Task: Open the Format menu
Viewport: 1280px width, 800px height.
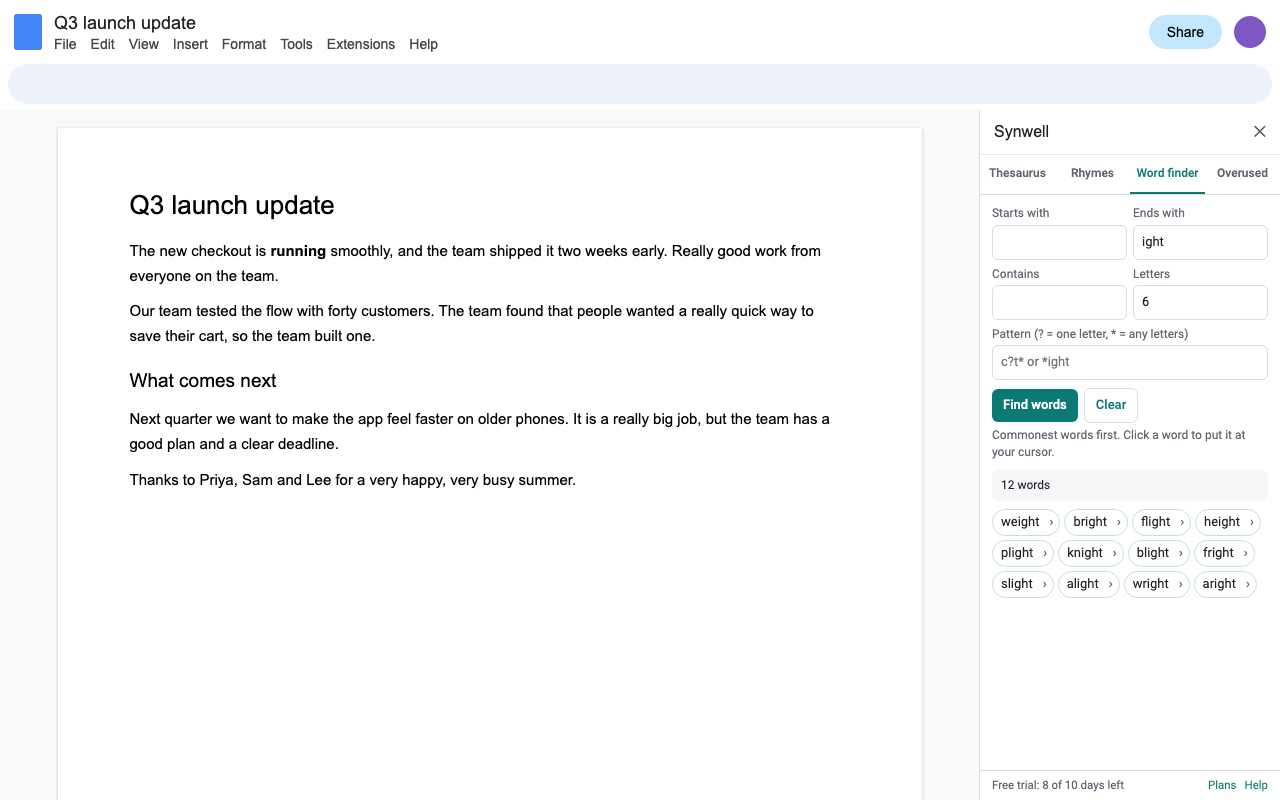Action: point(244,44)
